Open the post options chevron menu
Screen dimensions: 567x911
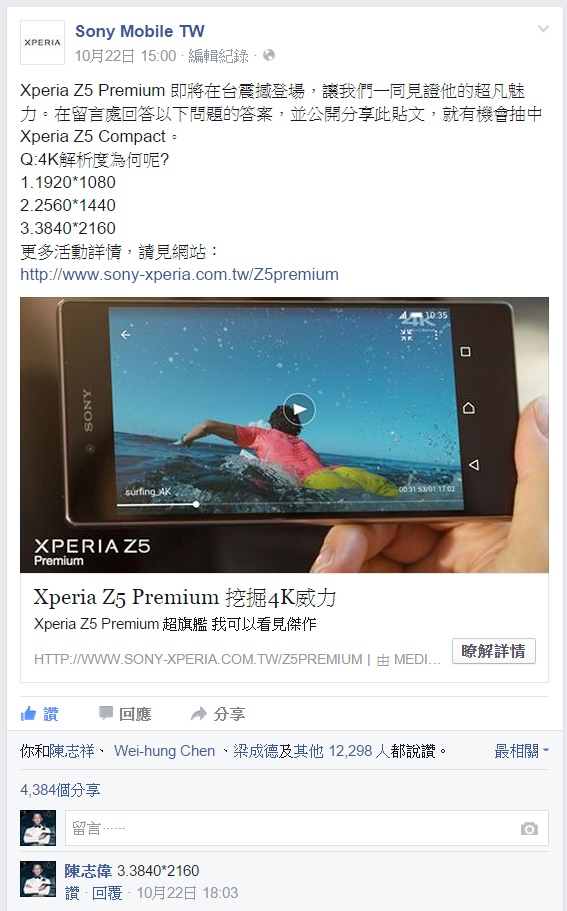(543, 28)
